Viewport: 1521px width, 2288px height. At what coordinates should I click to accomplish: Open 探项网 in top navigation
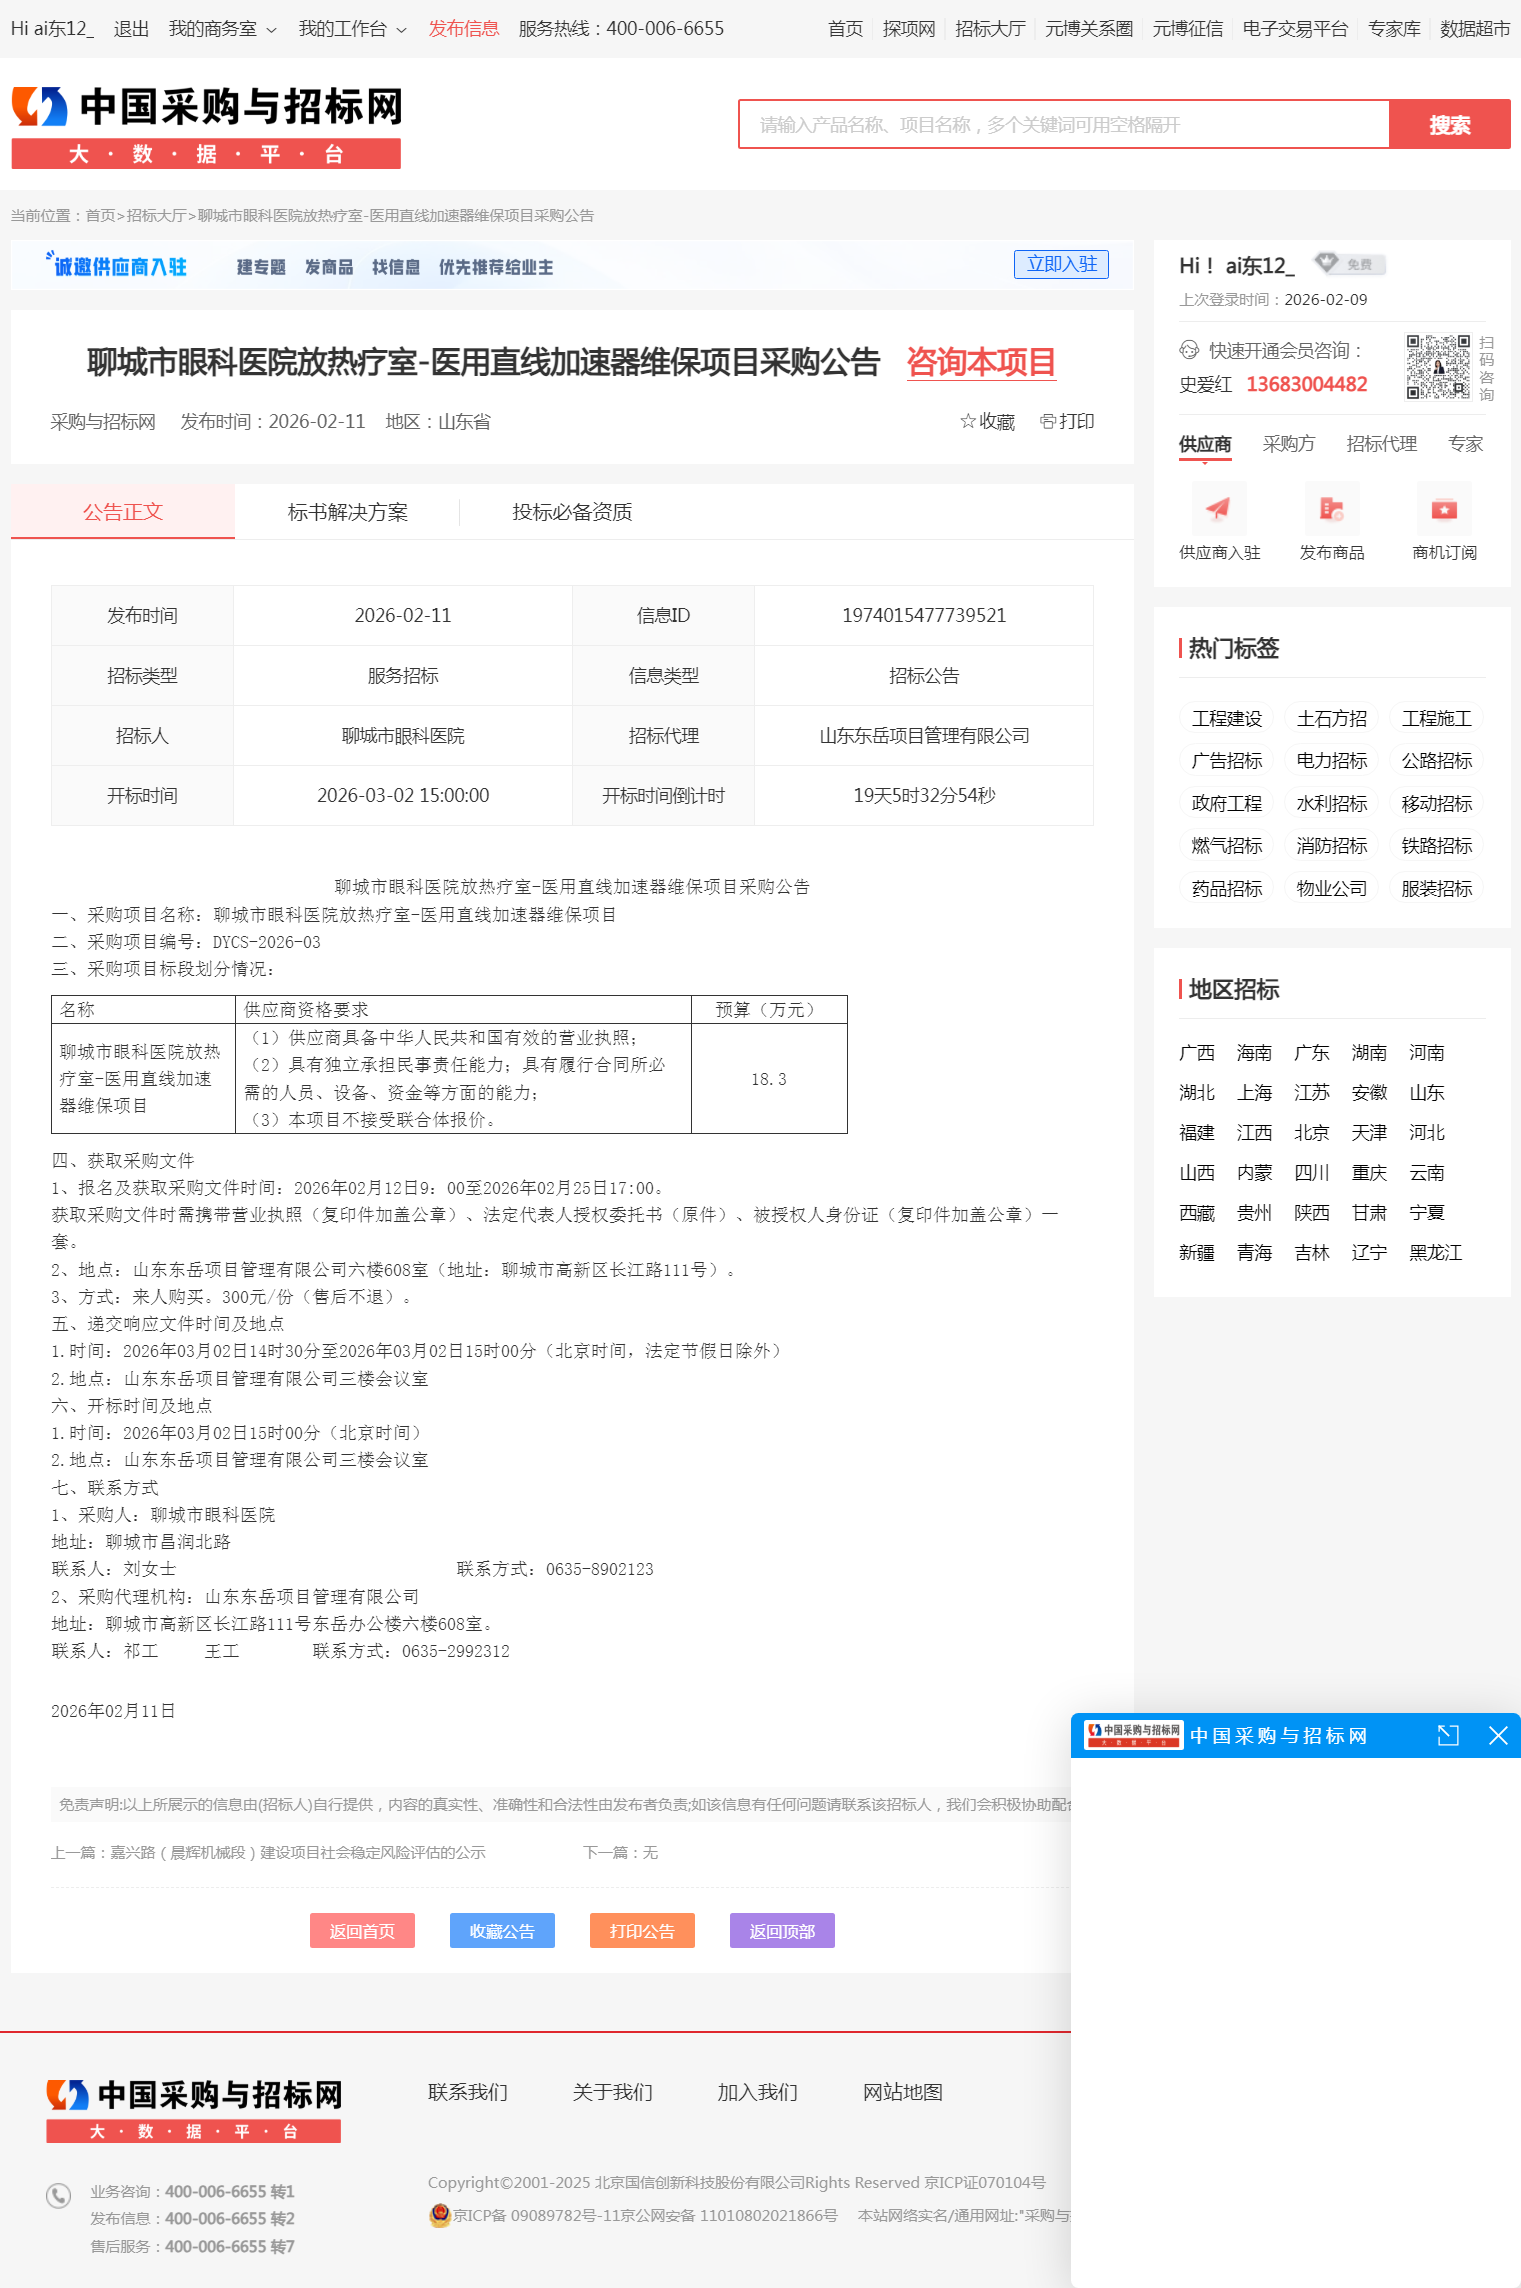(x=909, y=29)
